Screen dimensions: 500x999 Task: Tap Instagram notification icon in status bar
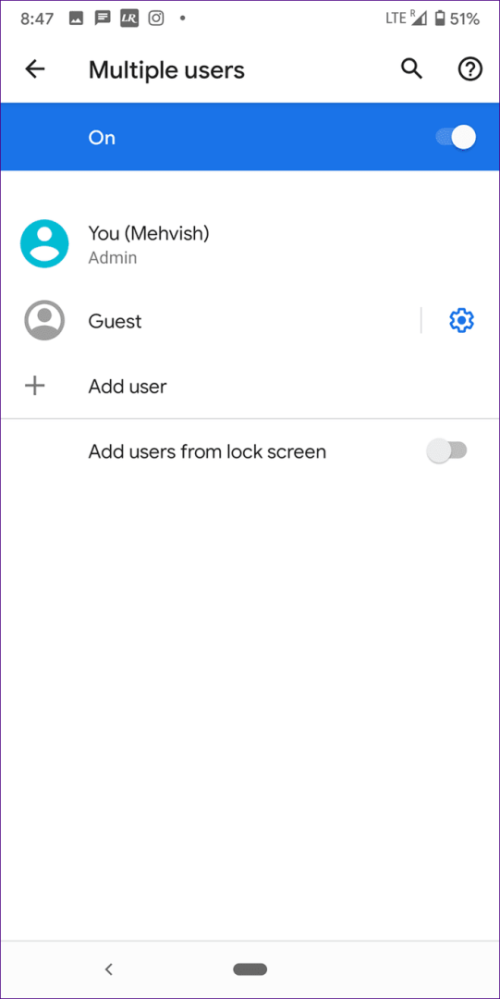tap(156, 18)
